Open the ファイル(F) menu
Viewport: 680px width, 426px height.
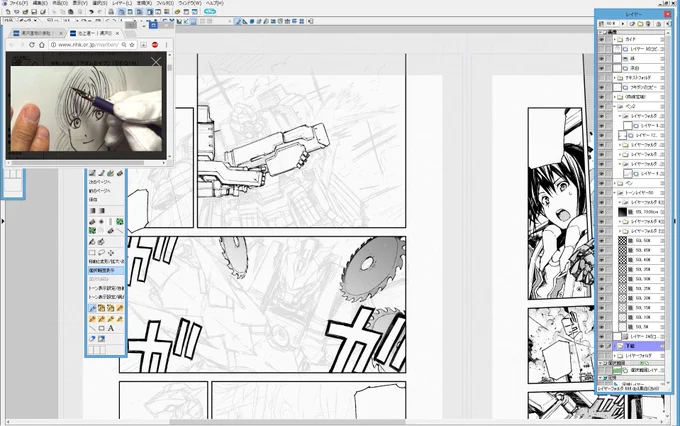pyautogui.click(x=18, y=3)
